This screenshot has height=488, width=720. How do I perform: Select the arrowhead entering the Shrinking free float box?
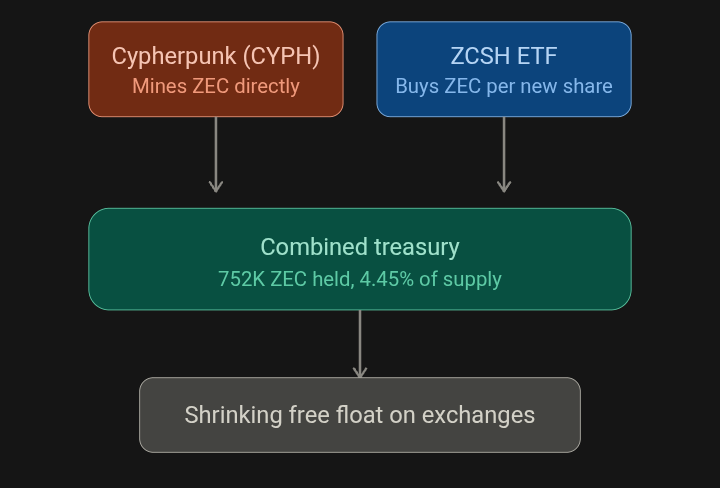[x=360, y=372]
